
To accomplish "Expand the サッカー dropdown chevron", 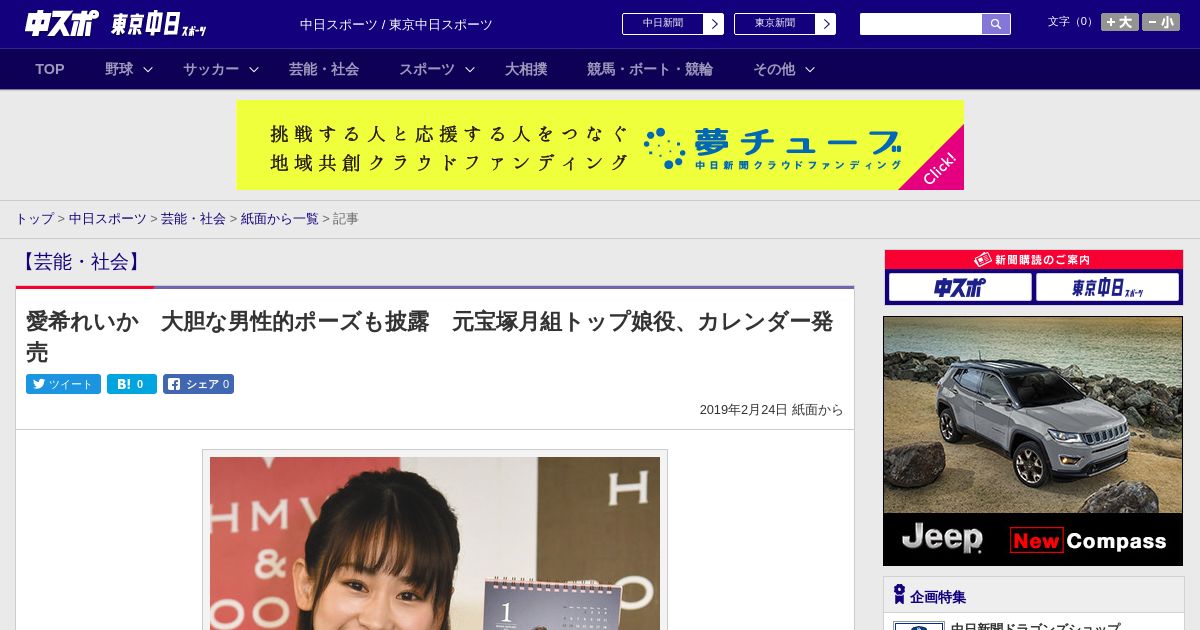I will click(x=254, y=70).
